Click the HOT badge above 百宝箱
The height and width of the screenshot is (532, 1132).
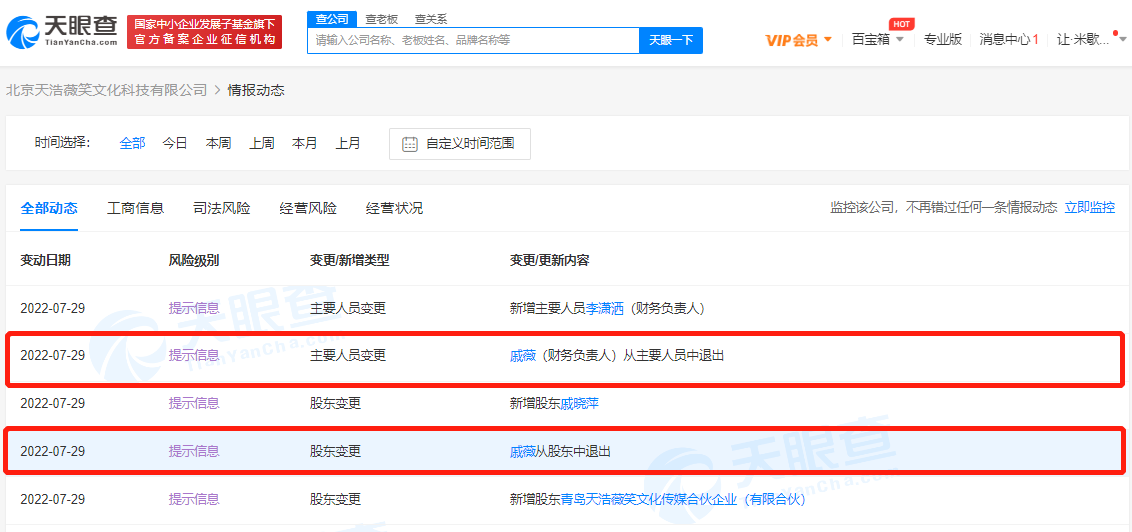tap(900, 23)
